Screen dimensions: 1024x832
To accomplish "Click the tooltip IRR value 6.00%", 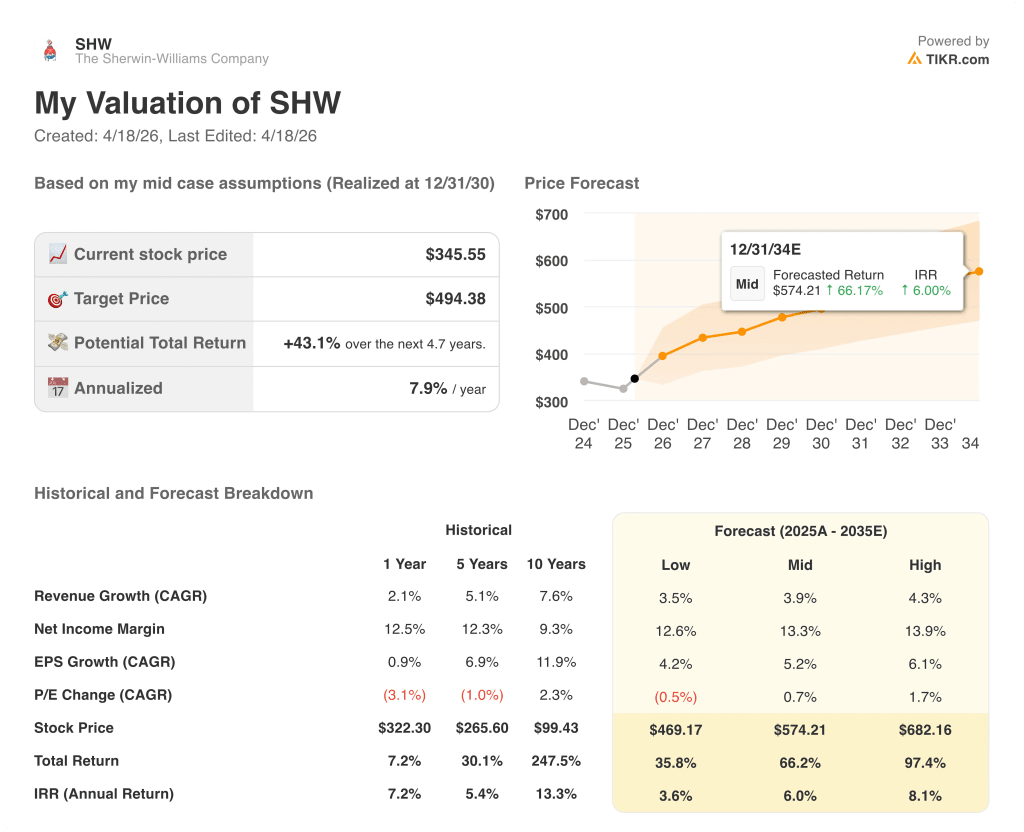I will [926, 291].
